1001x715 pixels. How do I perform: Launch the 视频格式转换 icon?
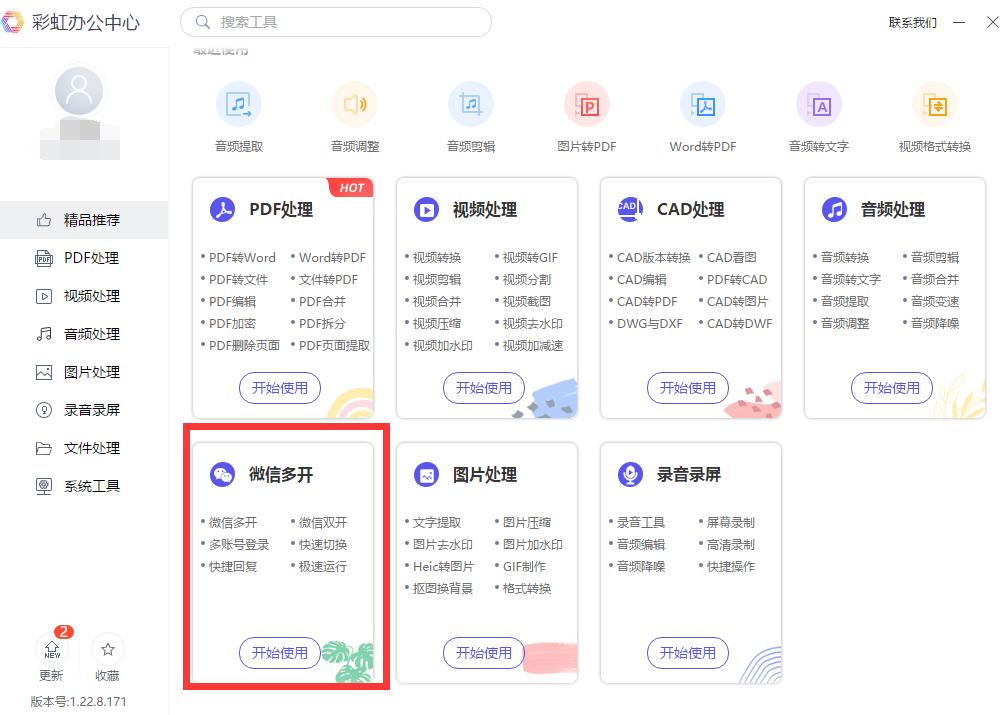tap(933, 103)
